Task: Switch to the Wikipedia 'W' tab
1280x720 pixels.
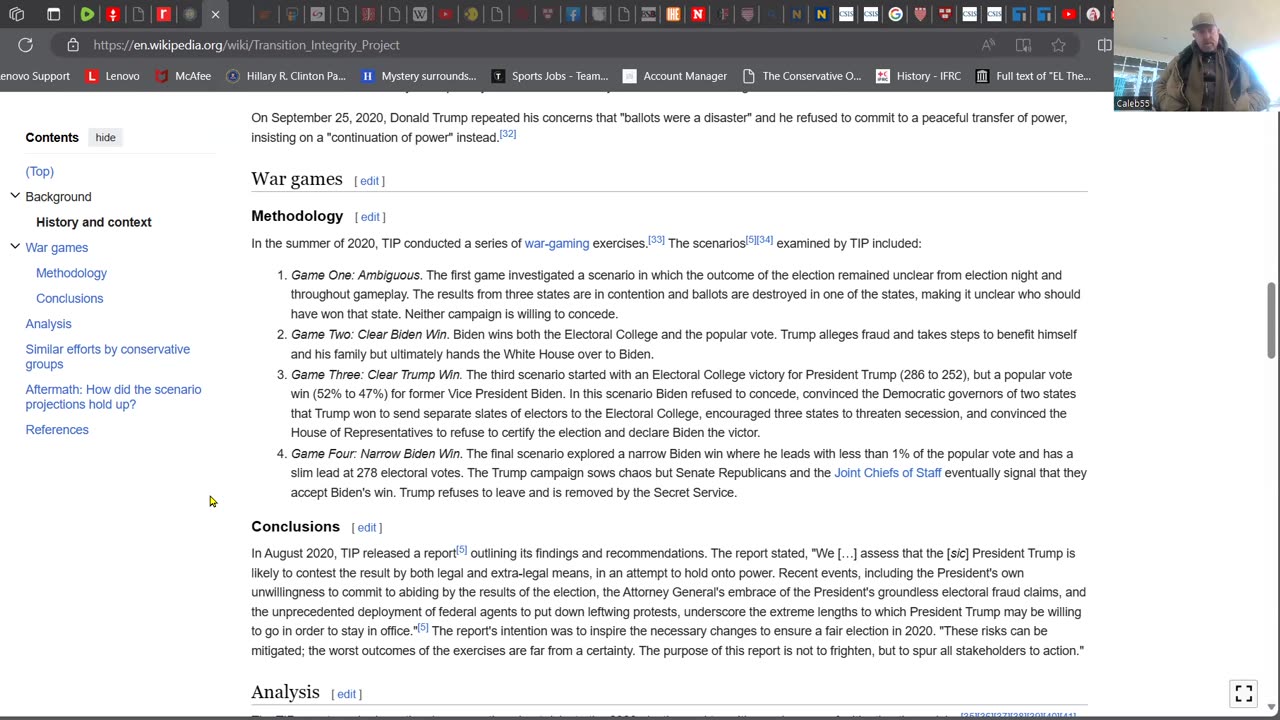Action: click(x=420, y=14)
